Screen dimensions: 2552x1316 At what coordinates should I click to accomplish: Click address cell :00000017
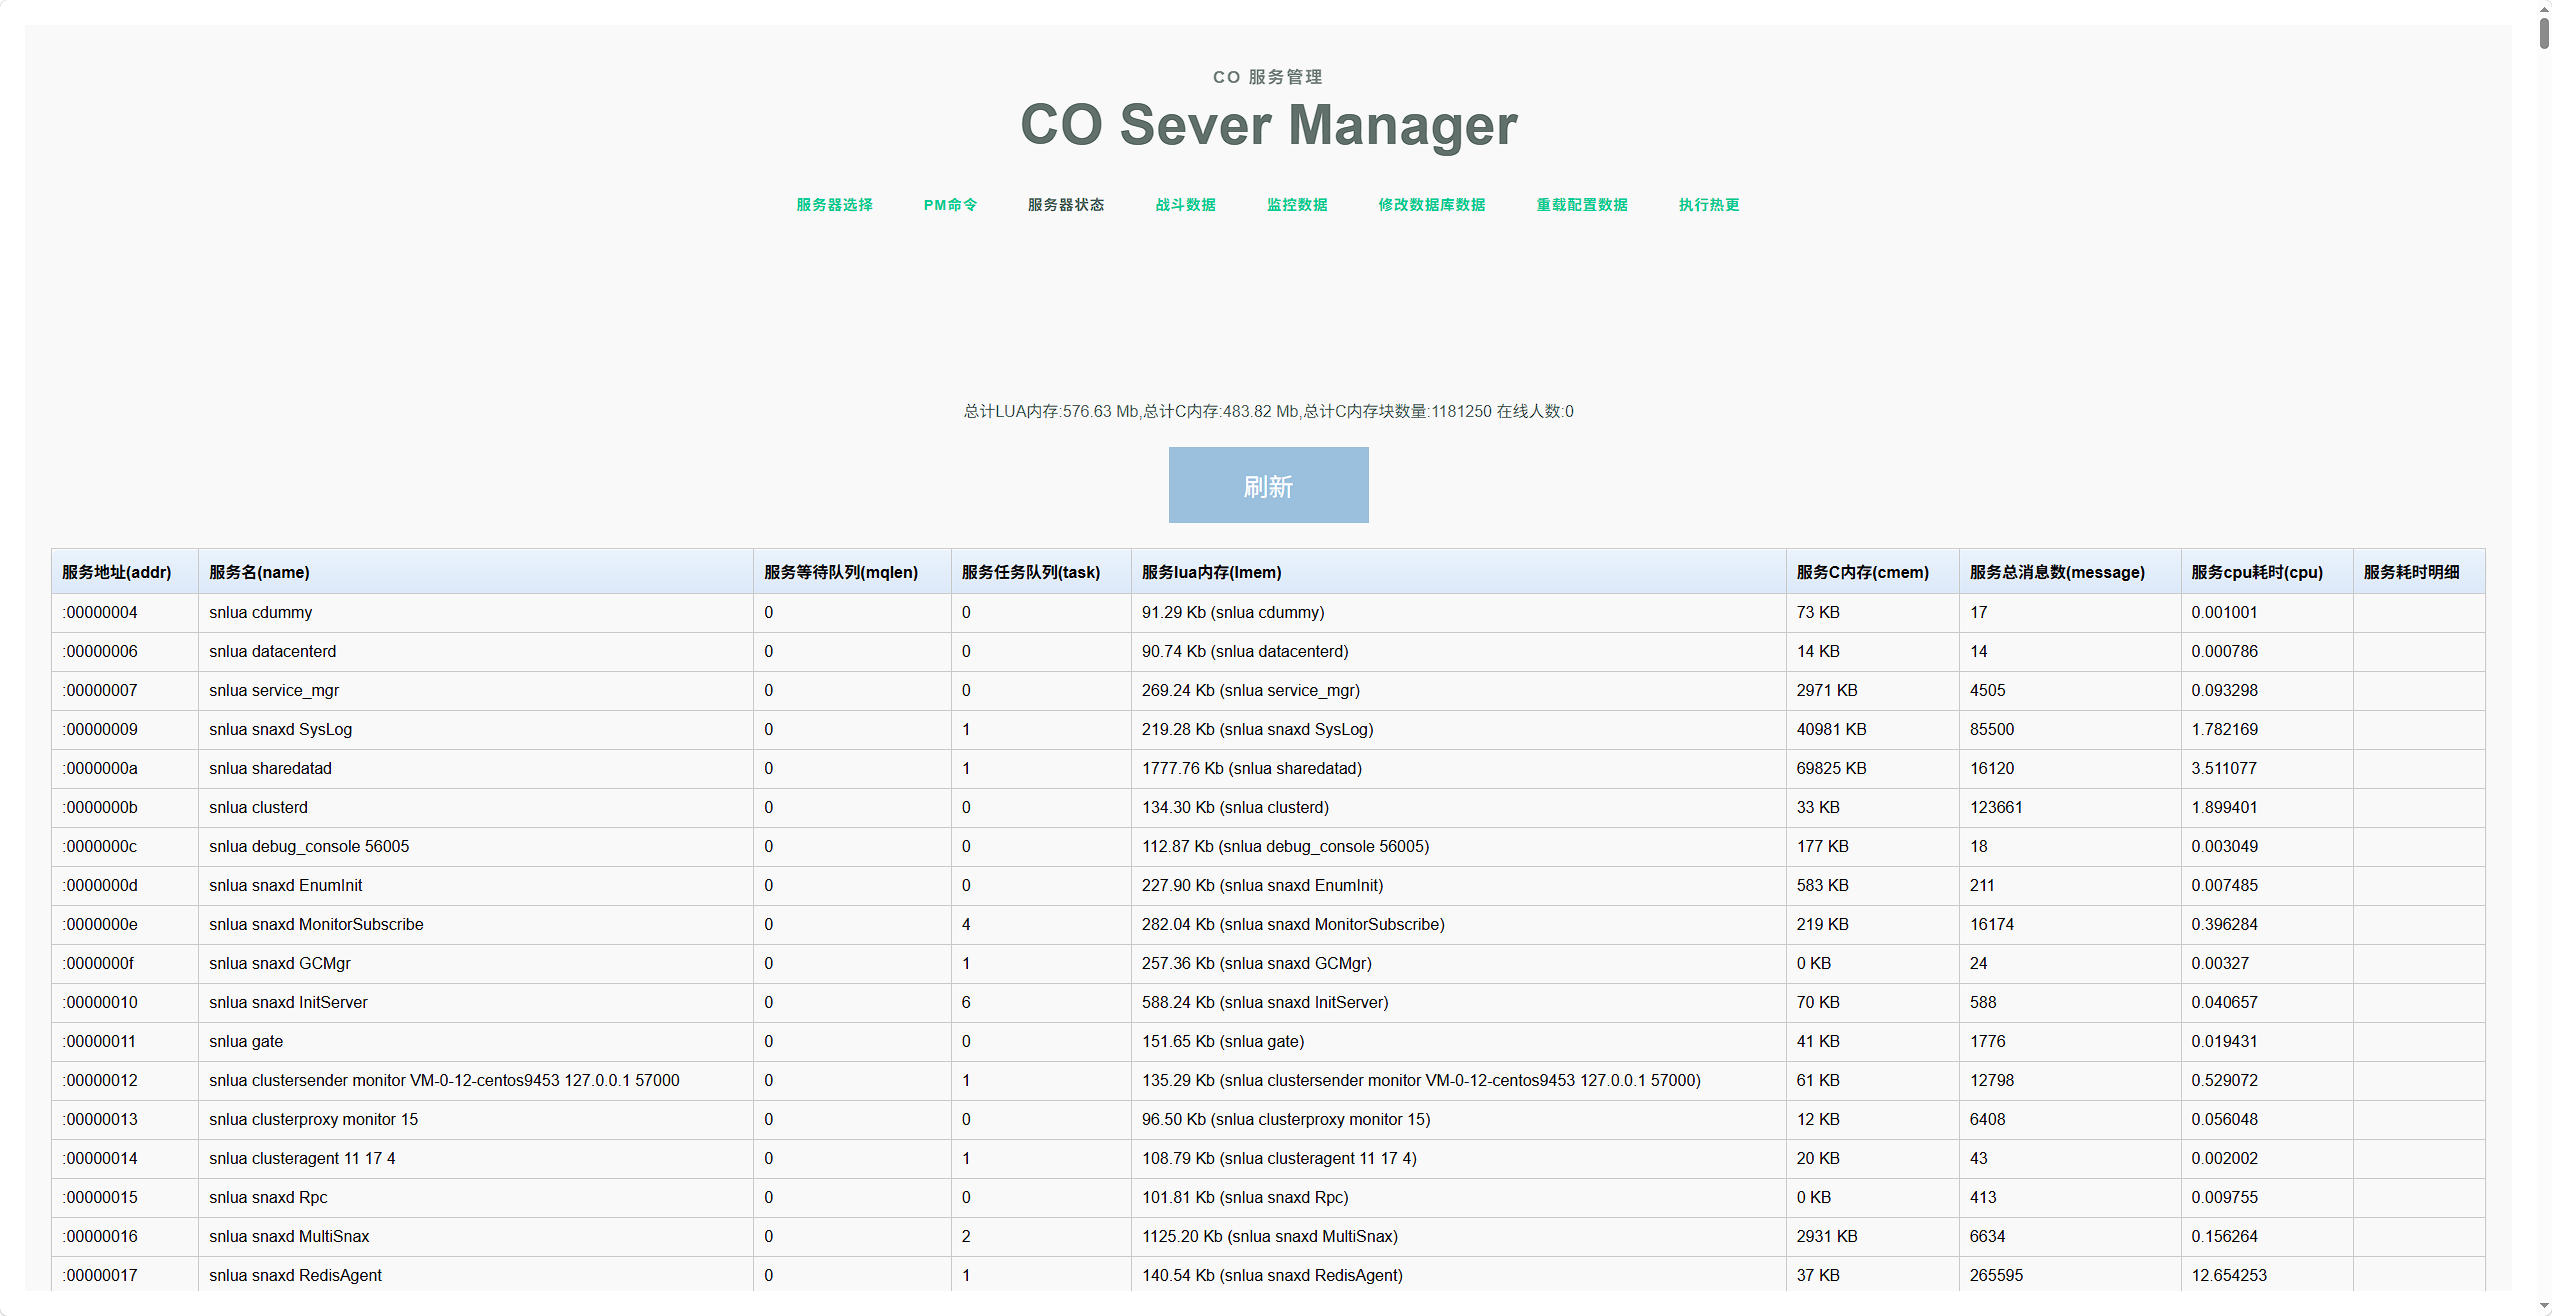coord(125,1276)
